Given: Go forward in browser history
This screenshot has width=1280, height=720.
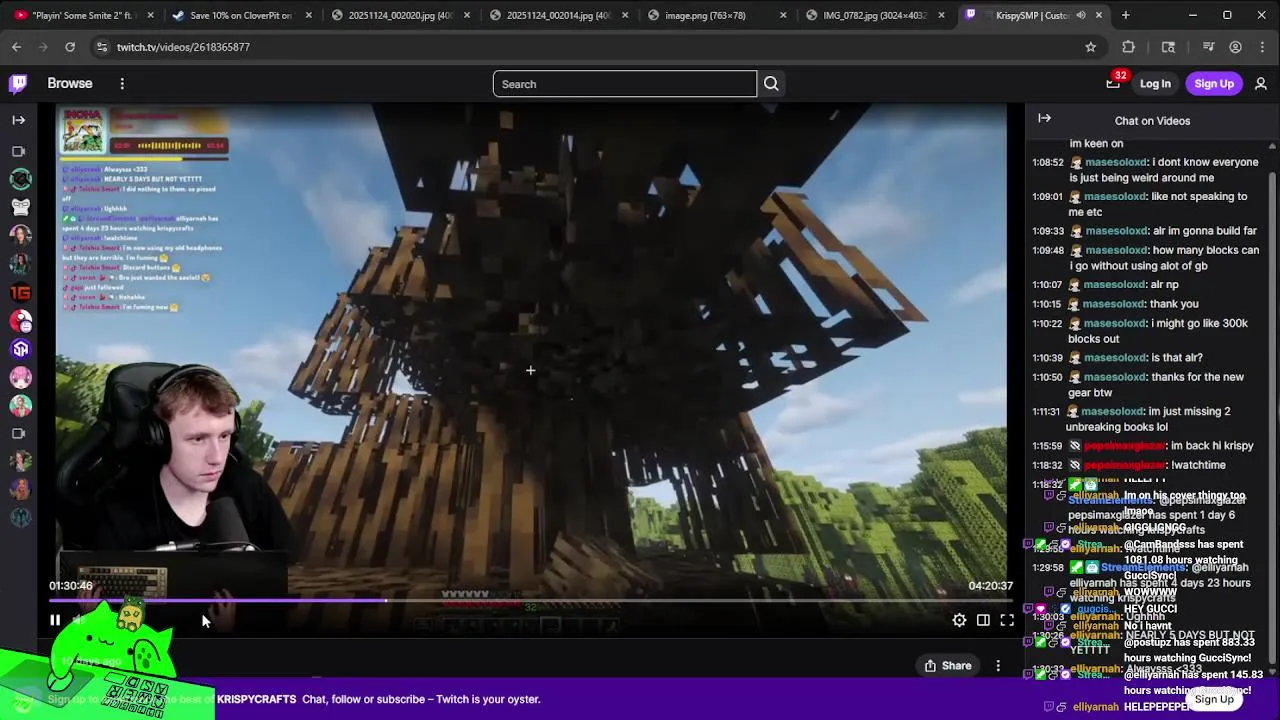Looking at the screenshot, I should click(x=43, y=47).
